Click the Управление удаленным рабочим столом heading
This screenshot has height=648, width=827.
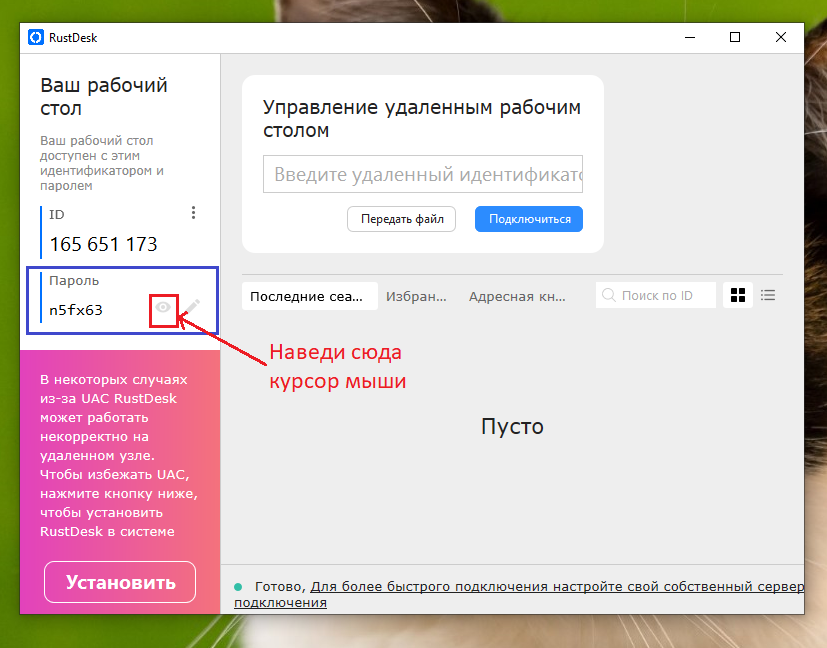click(x=422, y=118)
